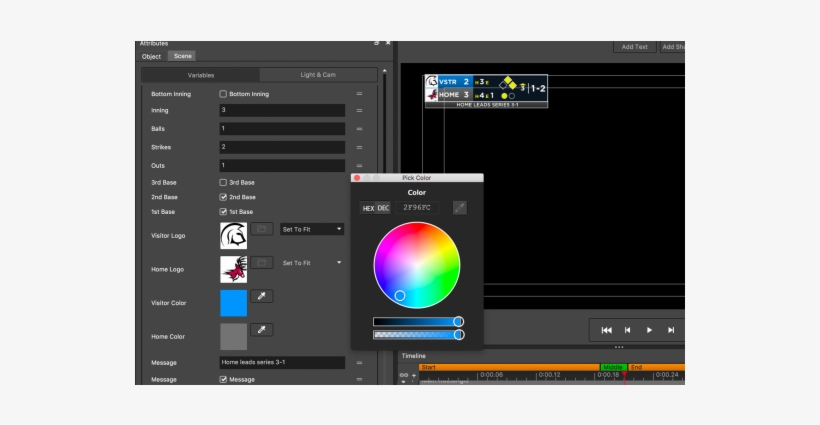Screen dimensions: 820x425
Task: Browse folder for Visitor Logo
Action: [261, 229]
